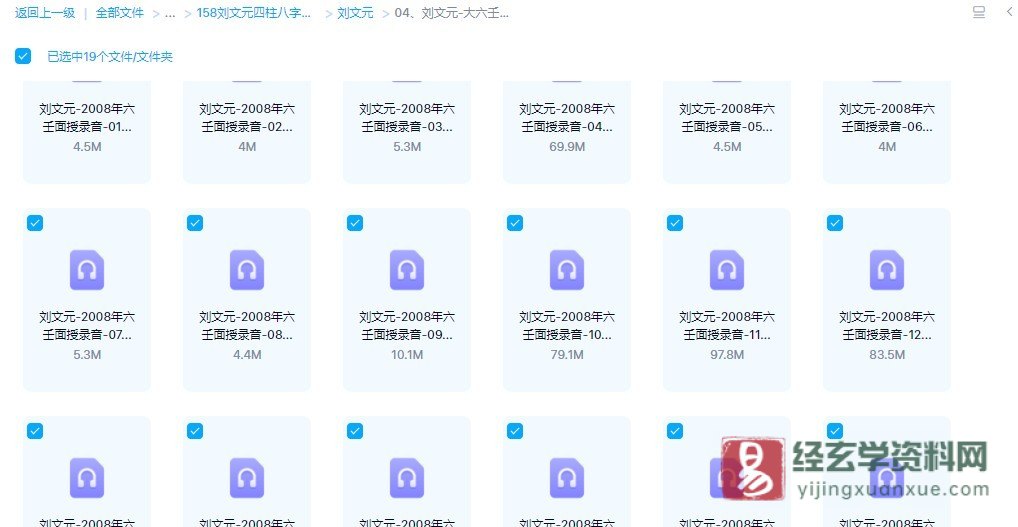This screenshot has width=1018, height=527.
Task: Click file name 六壬面授录音-07
Action: pos(87,326)
